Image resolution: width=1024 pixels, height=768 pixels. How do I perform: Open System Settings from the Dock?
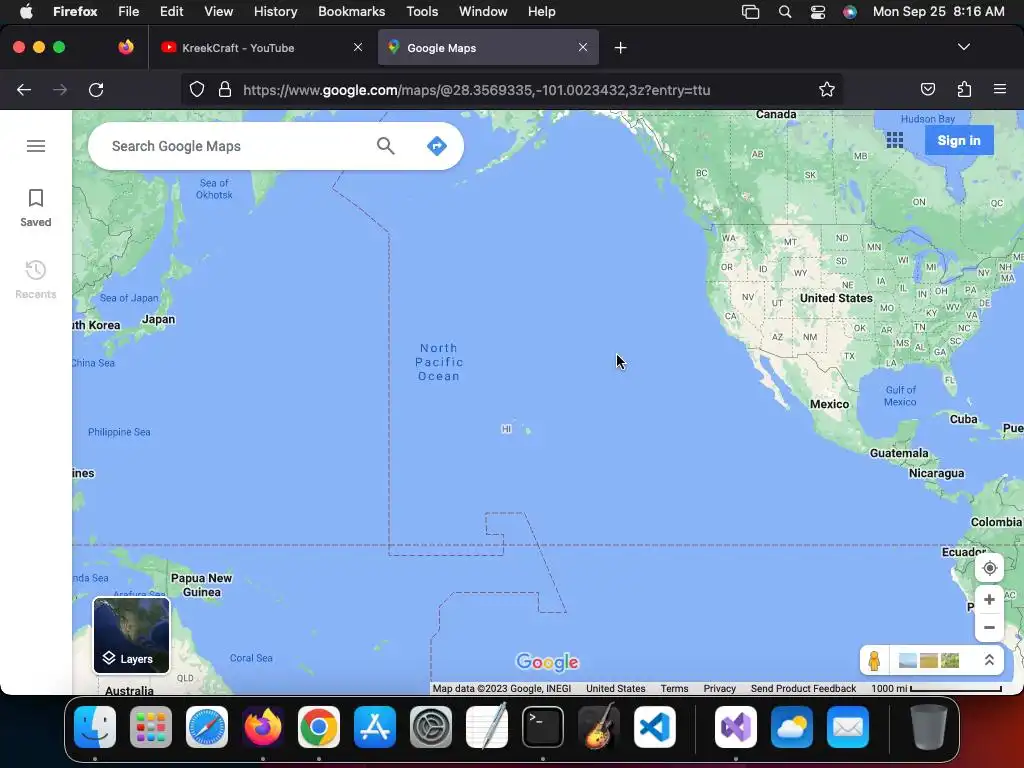click(430, 727)
